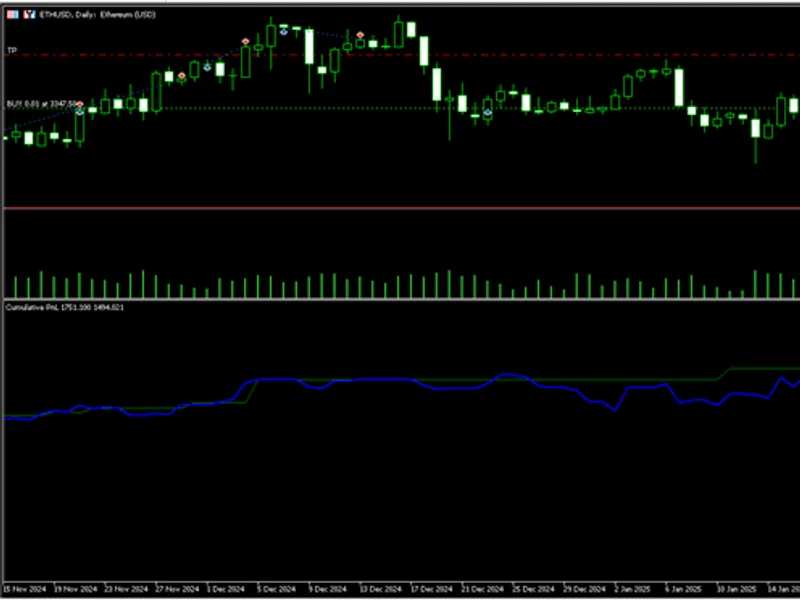This screenshot has height=600, width=800.
Task: Click the 9 Dec 2024 date label
Action: (328, 589)
